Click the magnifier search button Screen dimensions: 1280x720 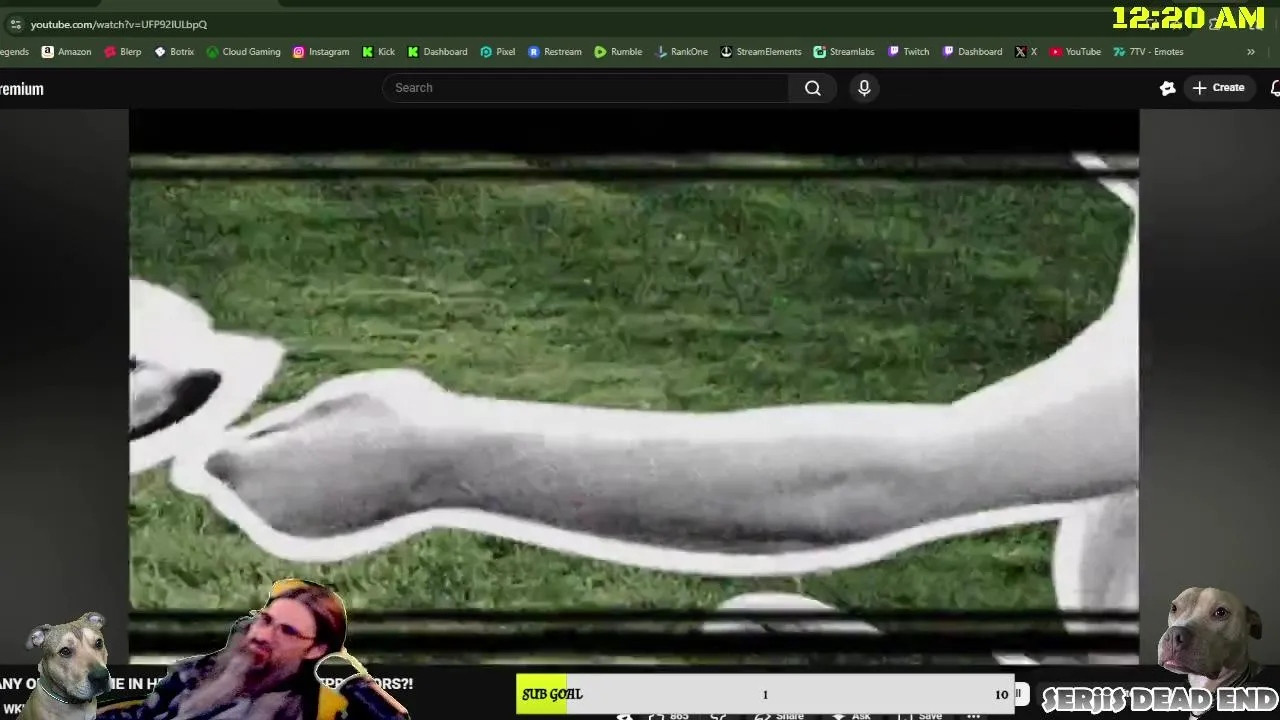coord(813,88)
